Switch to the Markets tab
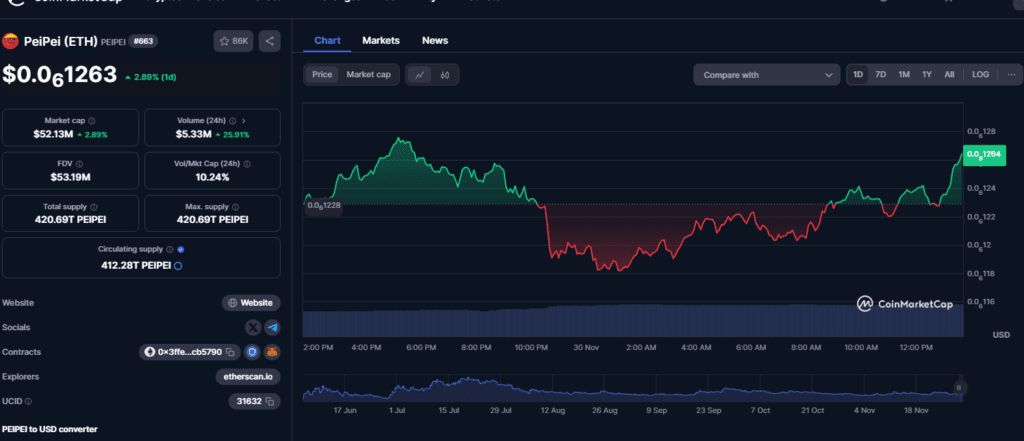 click(x=381, y=41)
